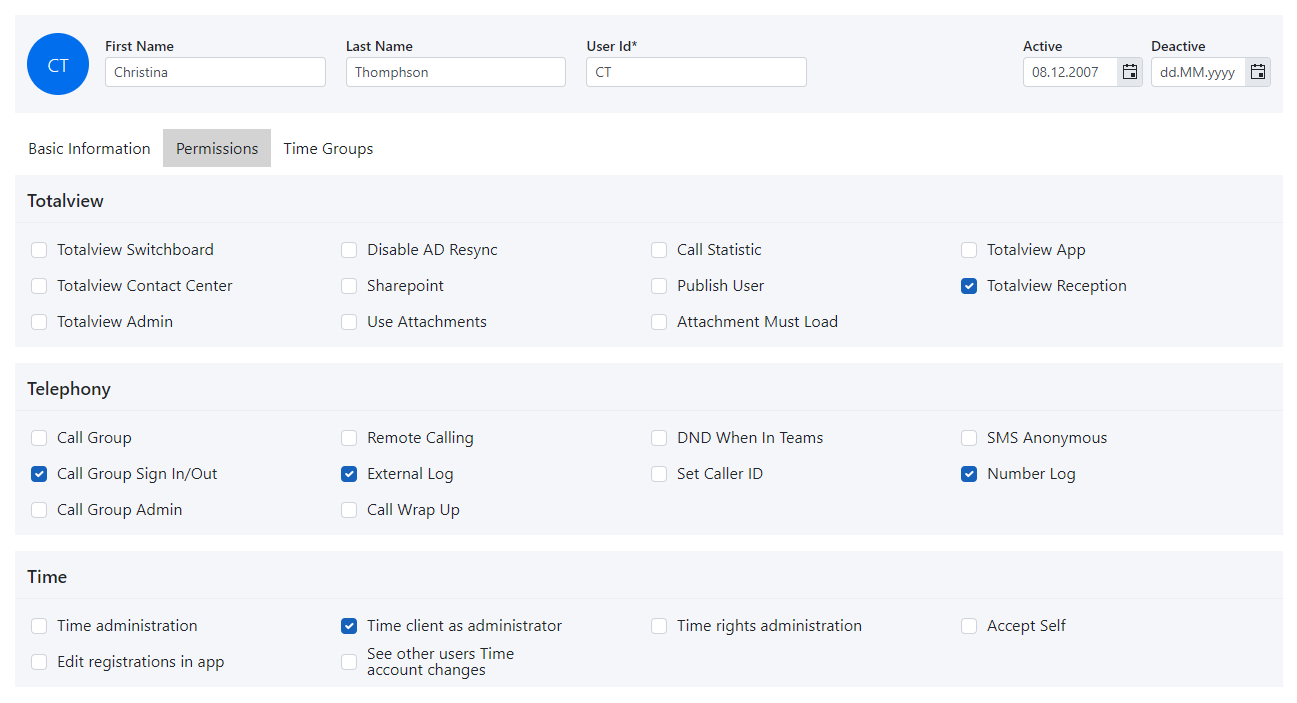Uncheck Totalview Reception checkbox
The height and width of the screenshot is (703, 1297).
pyautogui.click(x=969, y=286)
